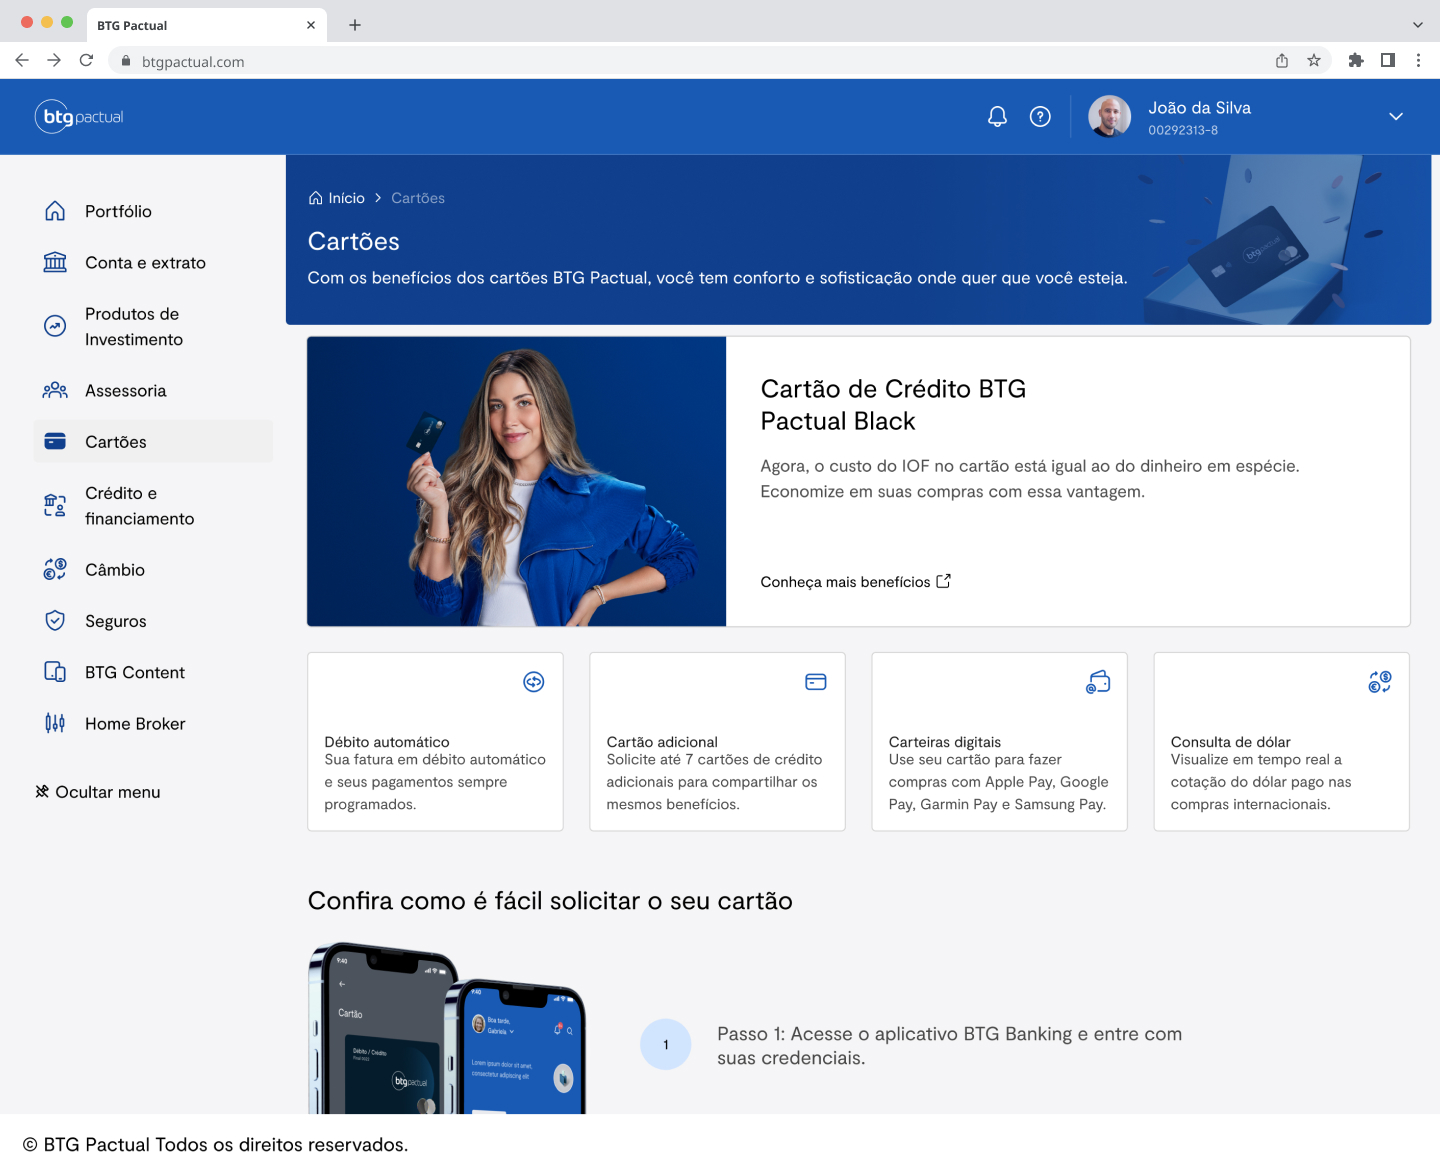The height and width of the screenshot is (1165, 1440).
Task: Click the Câmbio currency icon in sidebar
Action: coord(55,569)
